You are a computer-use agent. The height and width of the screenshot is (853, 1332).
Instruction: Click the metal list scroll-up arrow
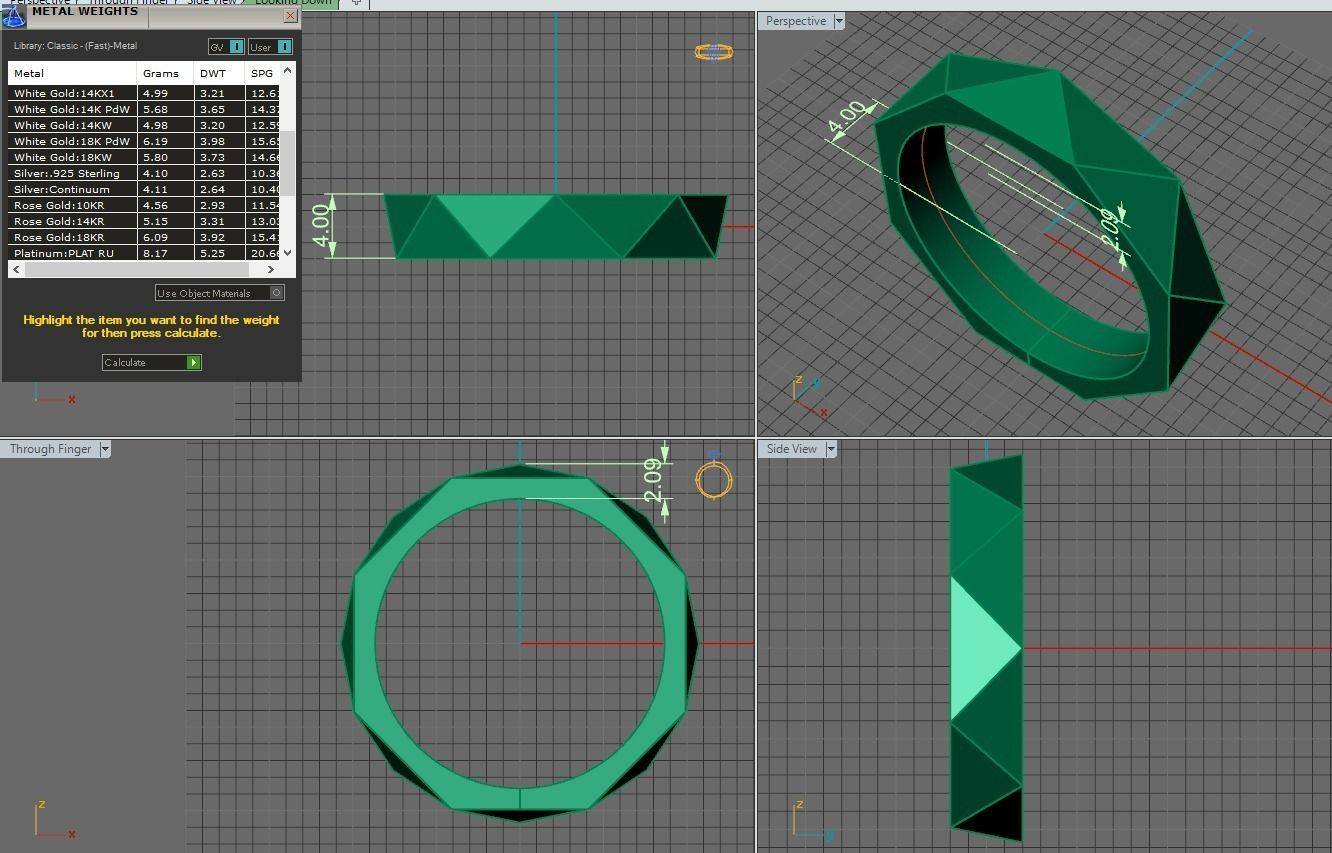(x=288, y=70)
